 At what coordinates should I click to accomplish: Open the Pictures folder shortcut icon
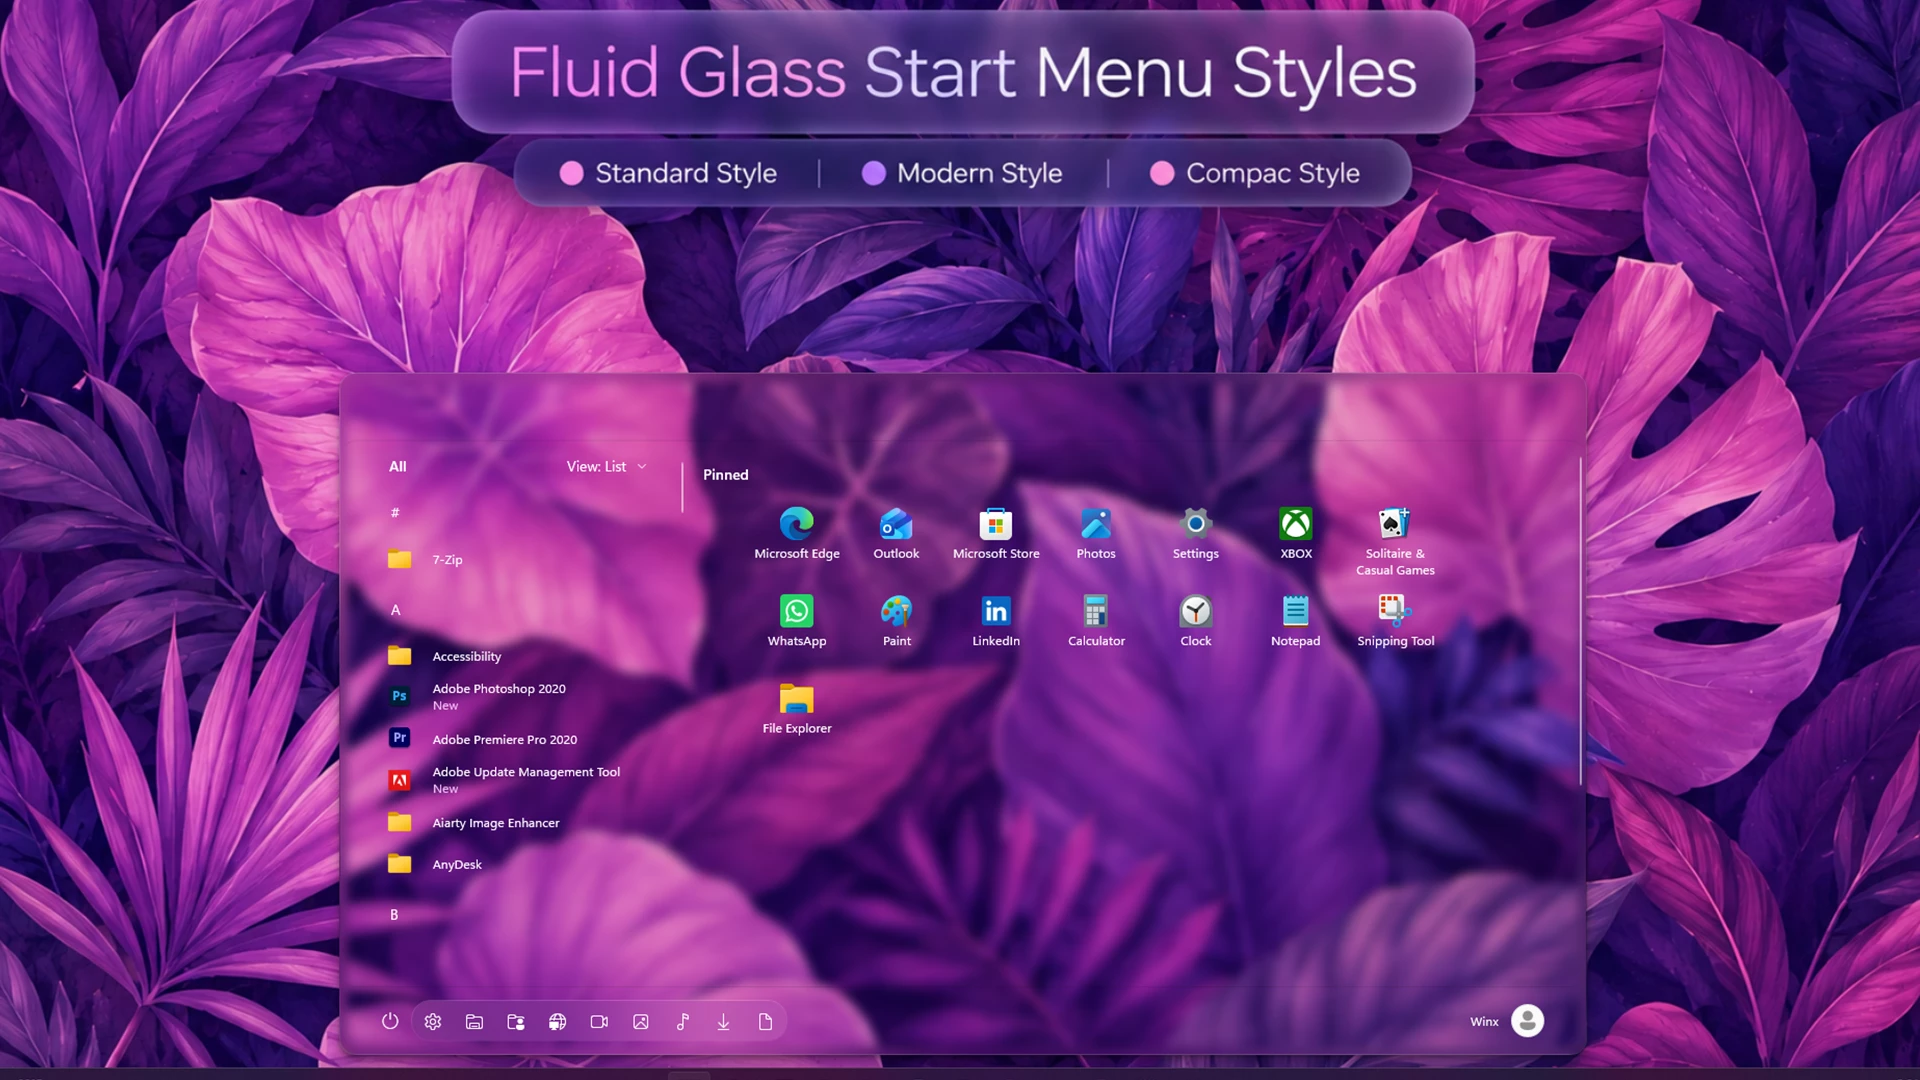[x=641, y=1022]
